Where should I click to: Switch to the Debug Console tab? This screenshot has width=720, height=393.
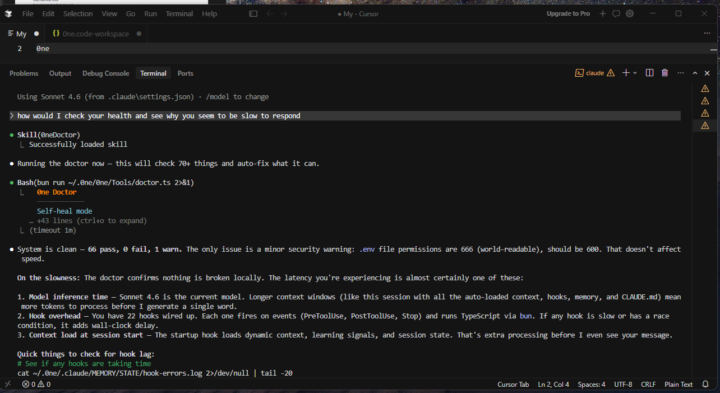(106, 73)
